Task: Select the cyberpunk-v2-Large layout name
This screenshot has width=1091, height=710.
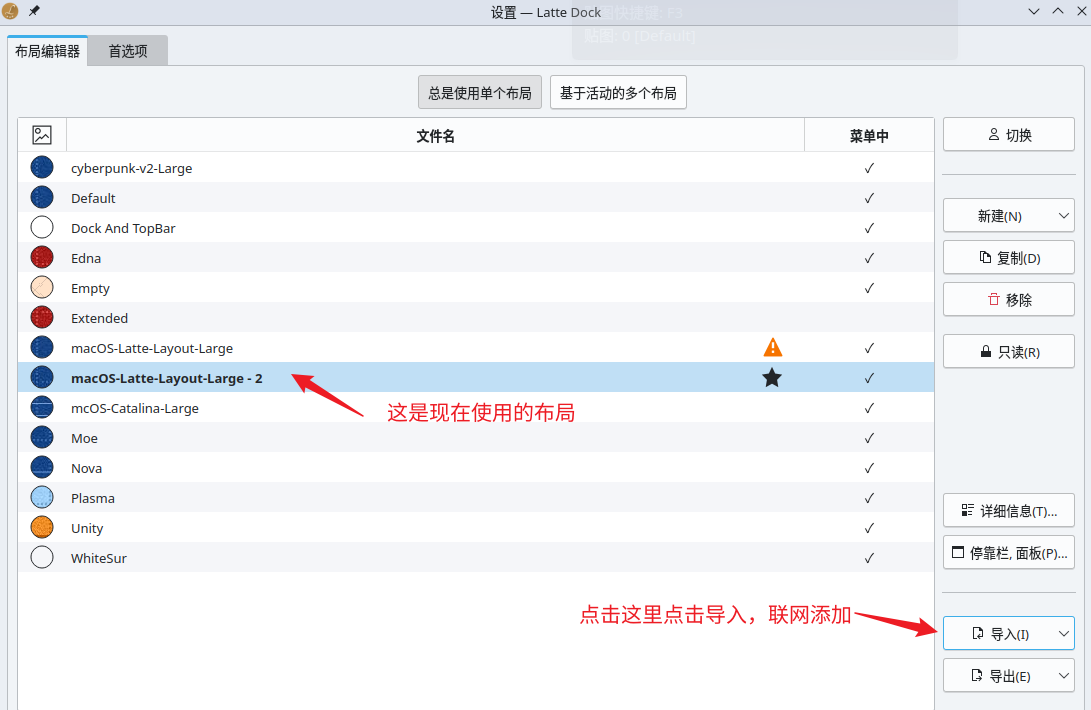Action: 132,168
